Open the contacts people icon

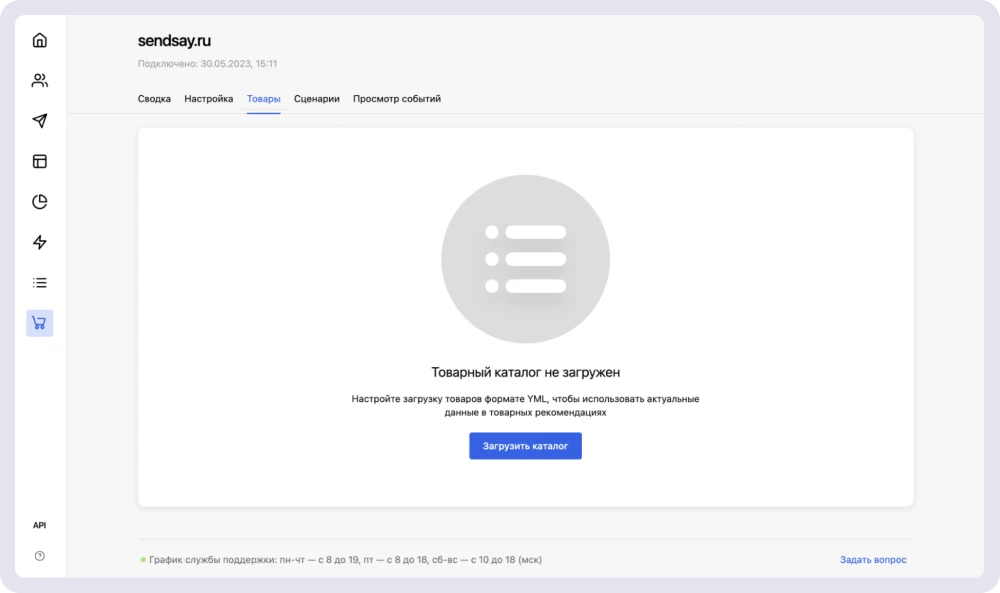pos(40,81)
